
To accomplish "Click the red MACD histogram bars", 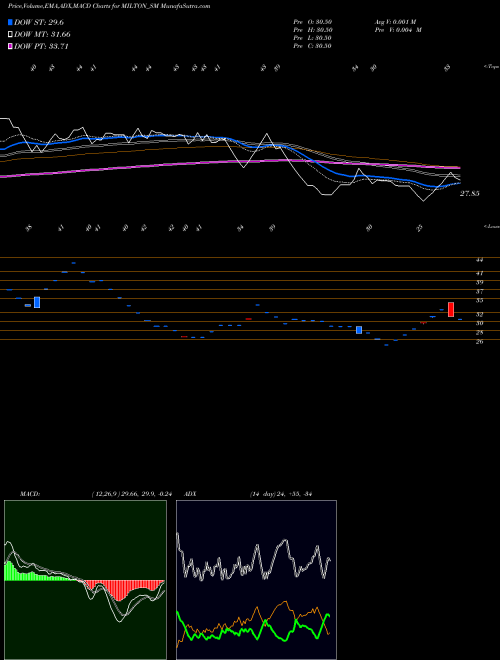I will point(122,588).
